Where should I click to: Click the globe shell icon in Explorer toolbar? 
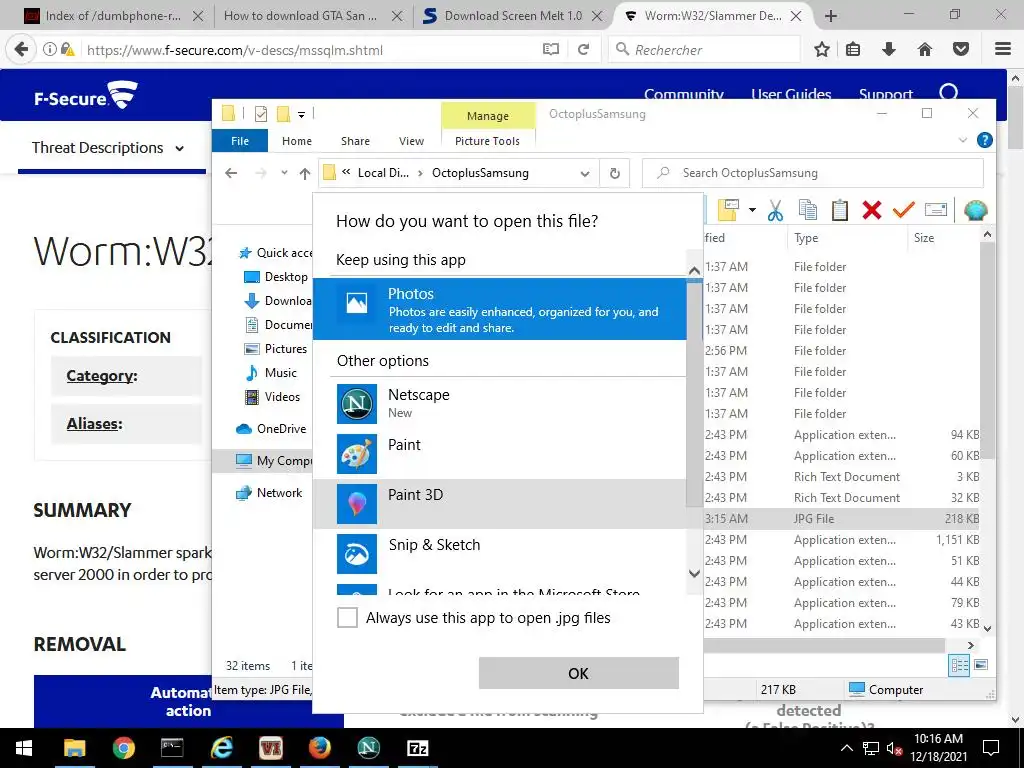coord(976,210)
